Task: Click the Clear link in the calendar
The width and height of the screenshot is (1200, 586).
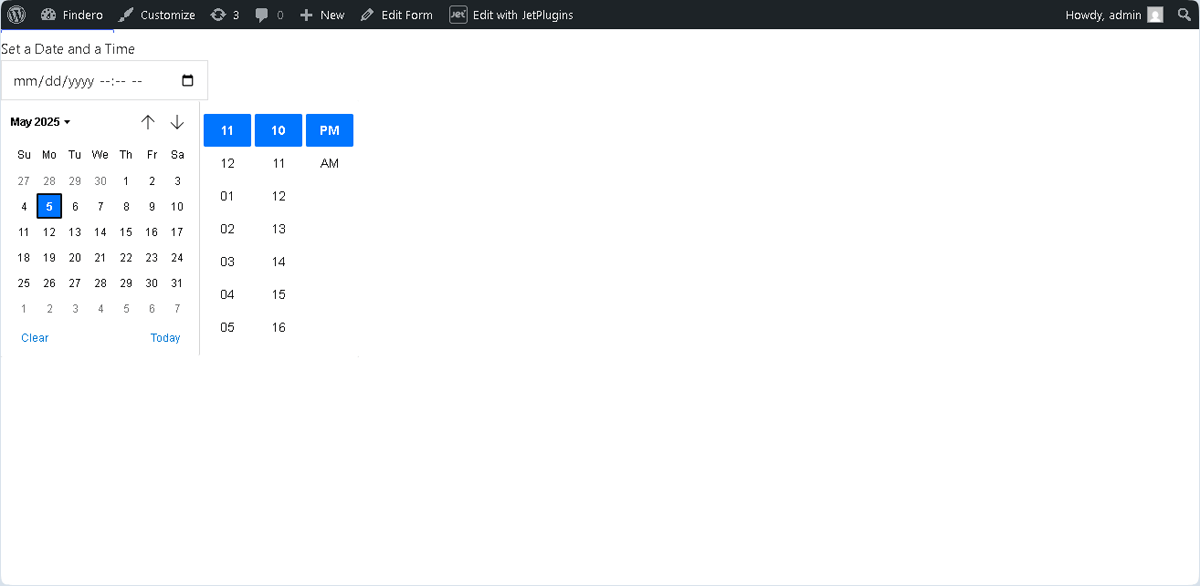Action: pos(34,337)
